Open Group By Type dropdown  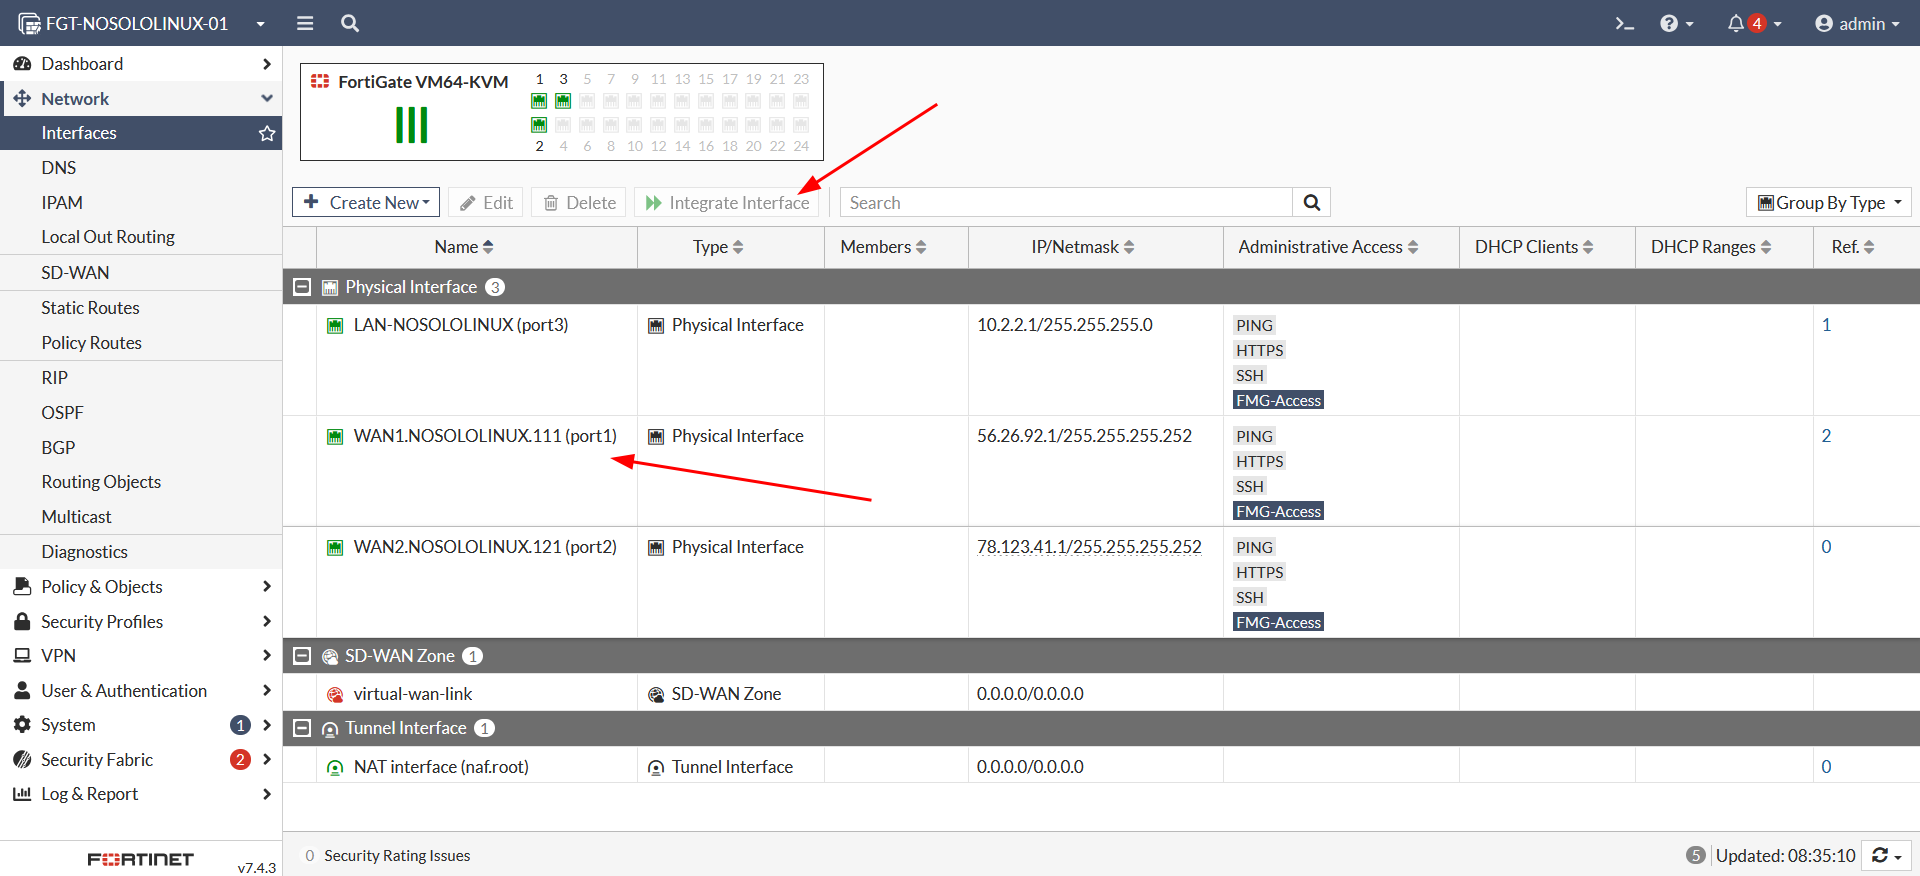tap(1829, 202)
